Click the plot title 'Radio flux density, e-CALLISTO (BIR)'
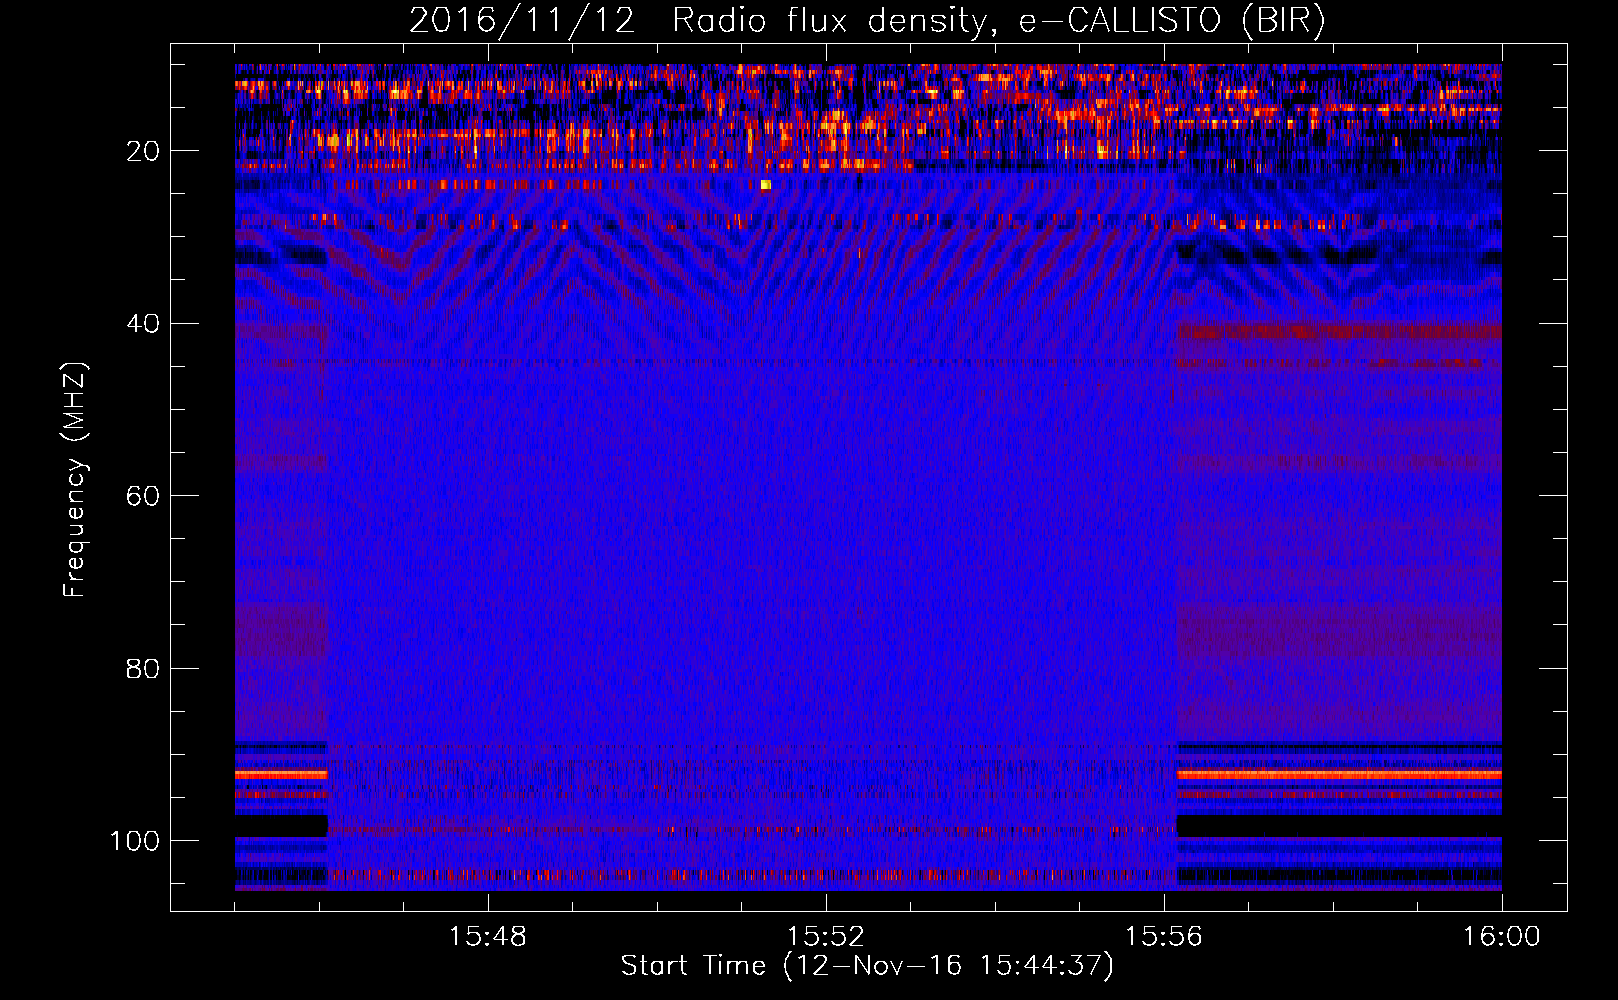1618x1000 pixels. (x=998, y=21)
